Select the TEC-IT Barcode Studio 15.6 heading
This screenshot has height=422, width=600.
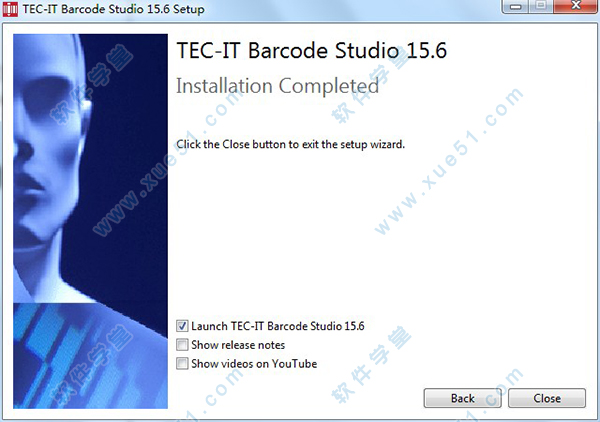click(311, 51)
